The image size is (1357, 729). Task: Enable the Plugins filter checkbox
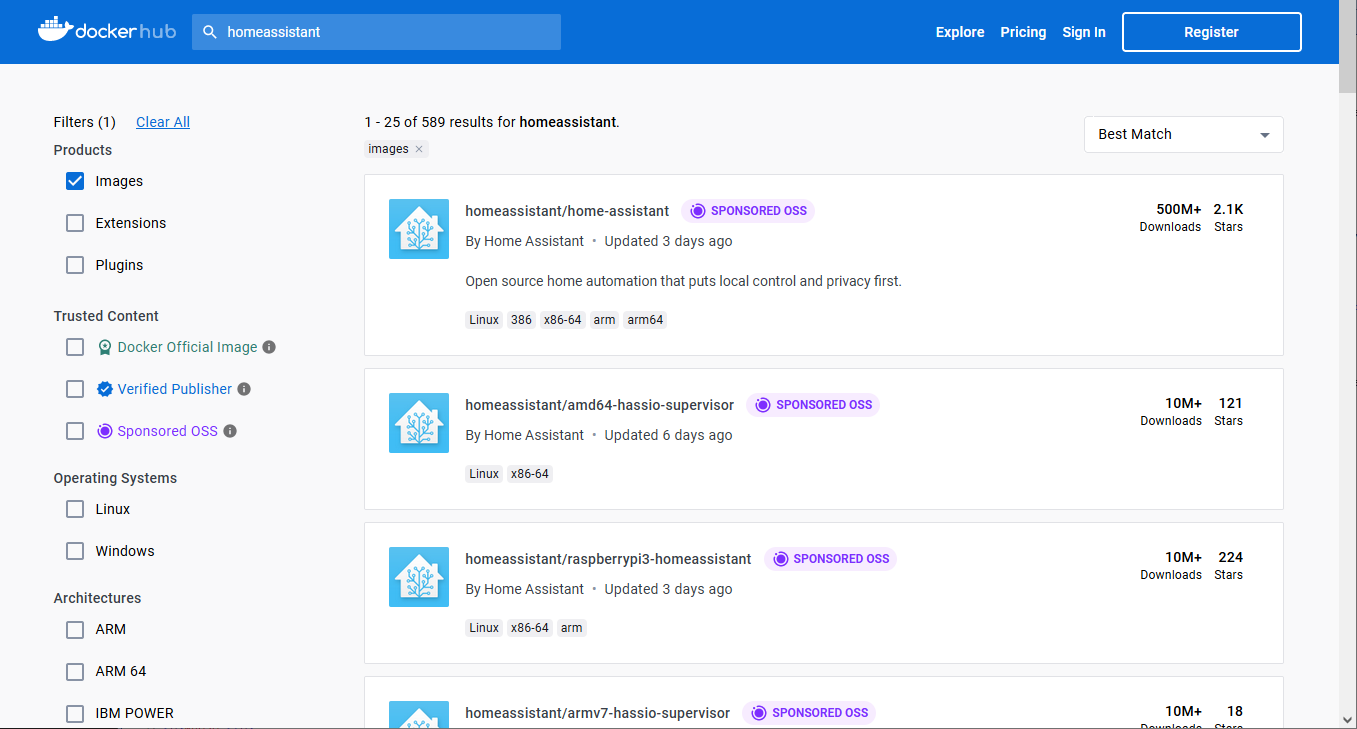pyautogui.click(x=75, y=265)
